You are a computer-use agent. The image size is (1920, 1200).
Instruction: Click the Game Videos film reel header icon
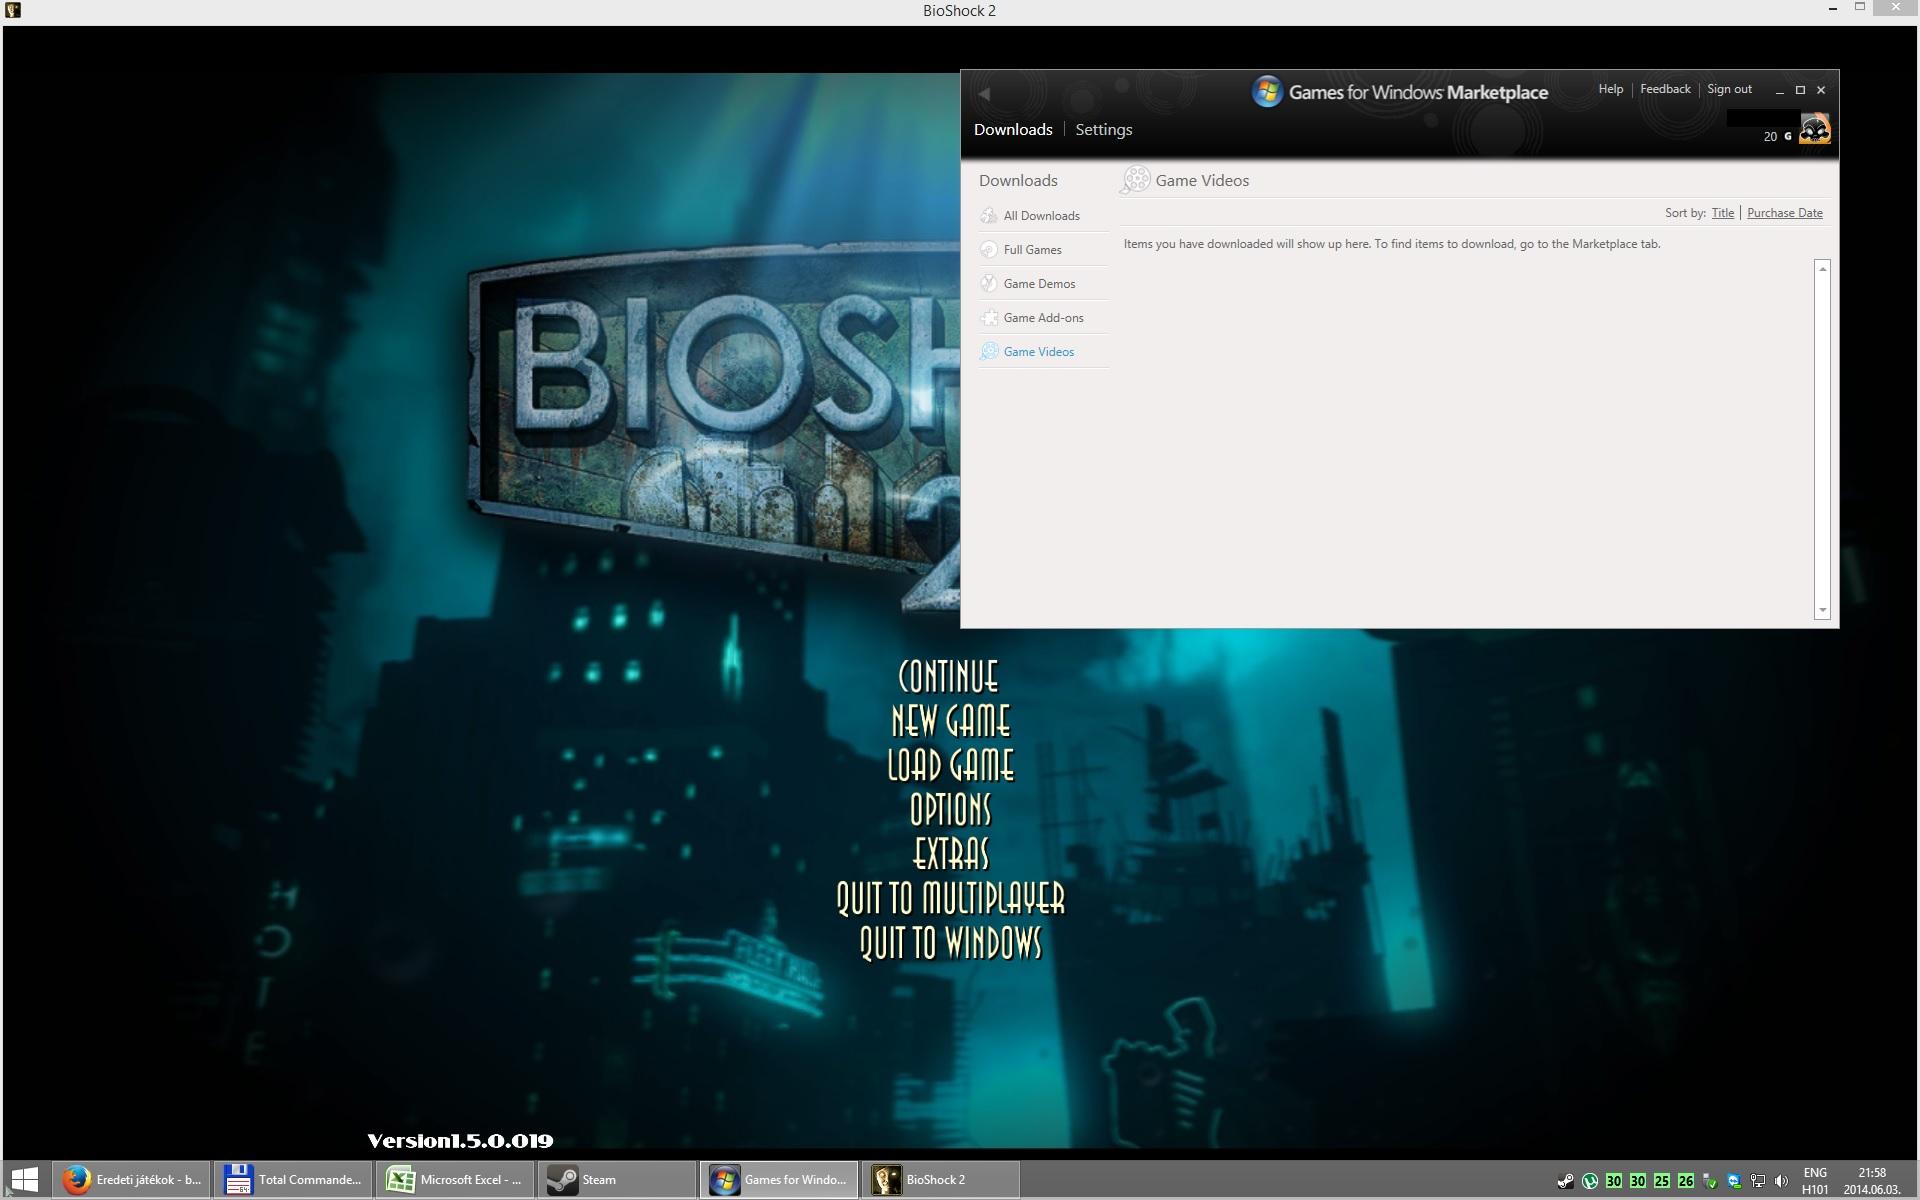coord(1136,180)
